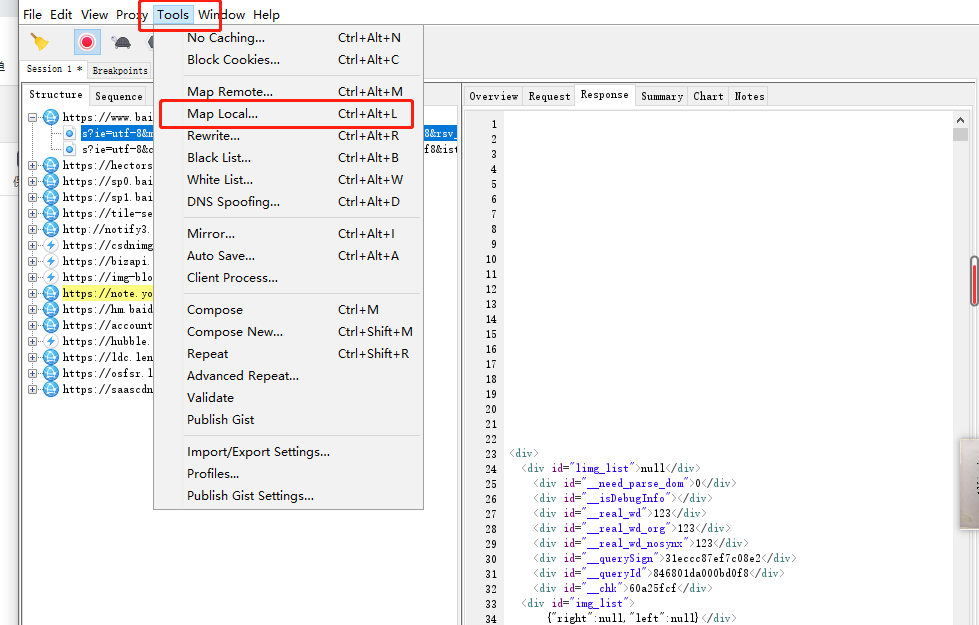Click globe icon of https://osfsr host

coord(51,373)
